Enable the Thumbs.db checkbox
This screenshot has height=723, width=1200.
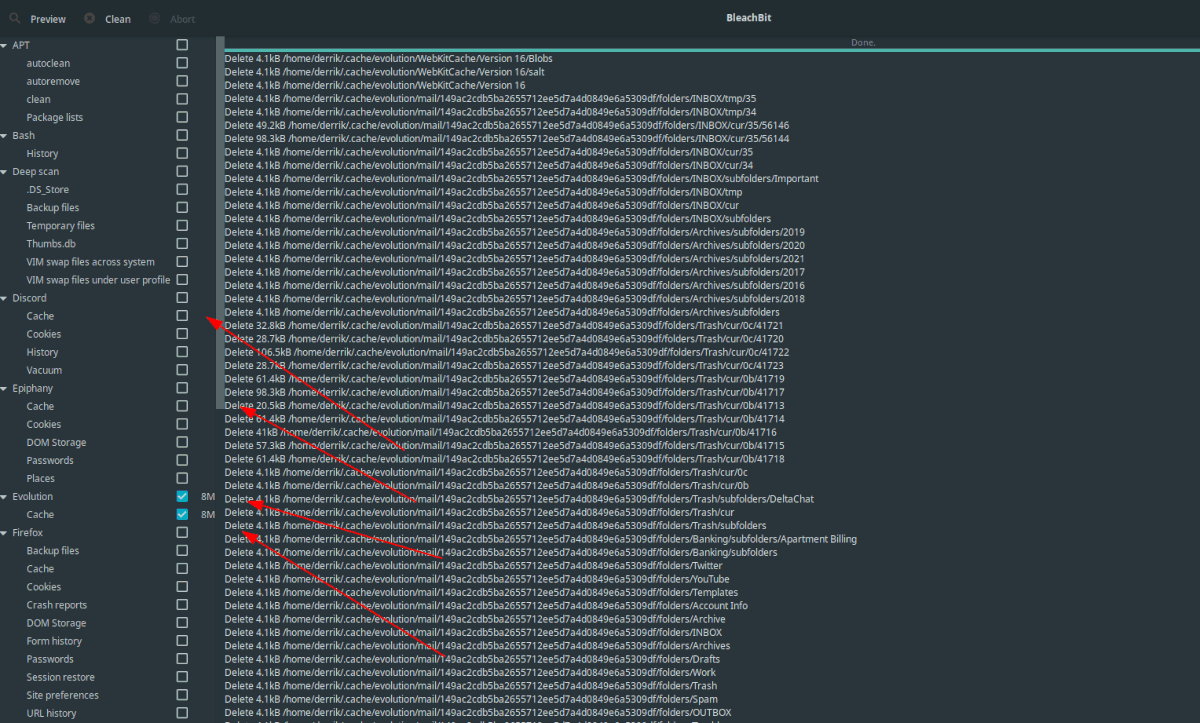coord(182,243)
